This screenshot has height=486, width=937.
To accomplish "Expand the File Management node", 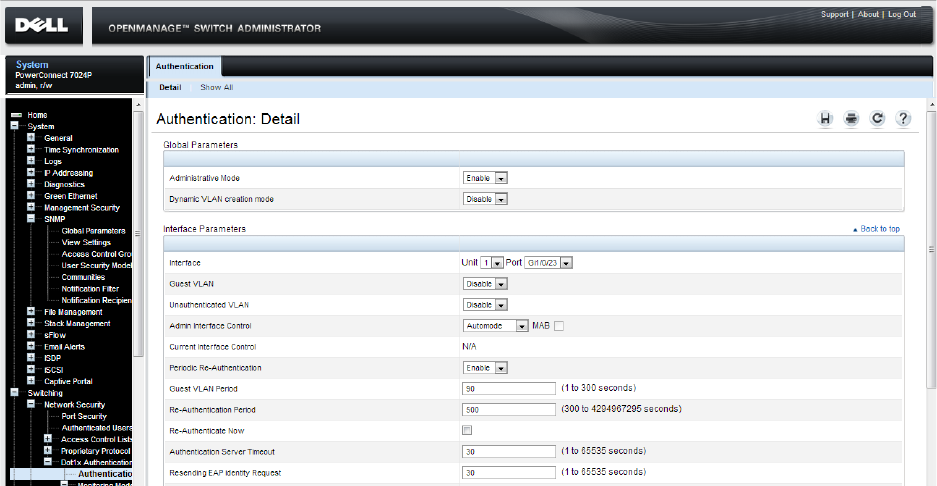I will (x=31, y=311).
